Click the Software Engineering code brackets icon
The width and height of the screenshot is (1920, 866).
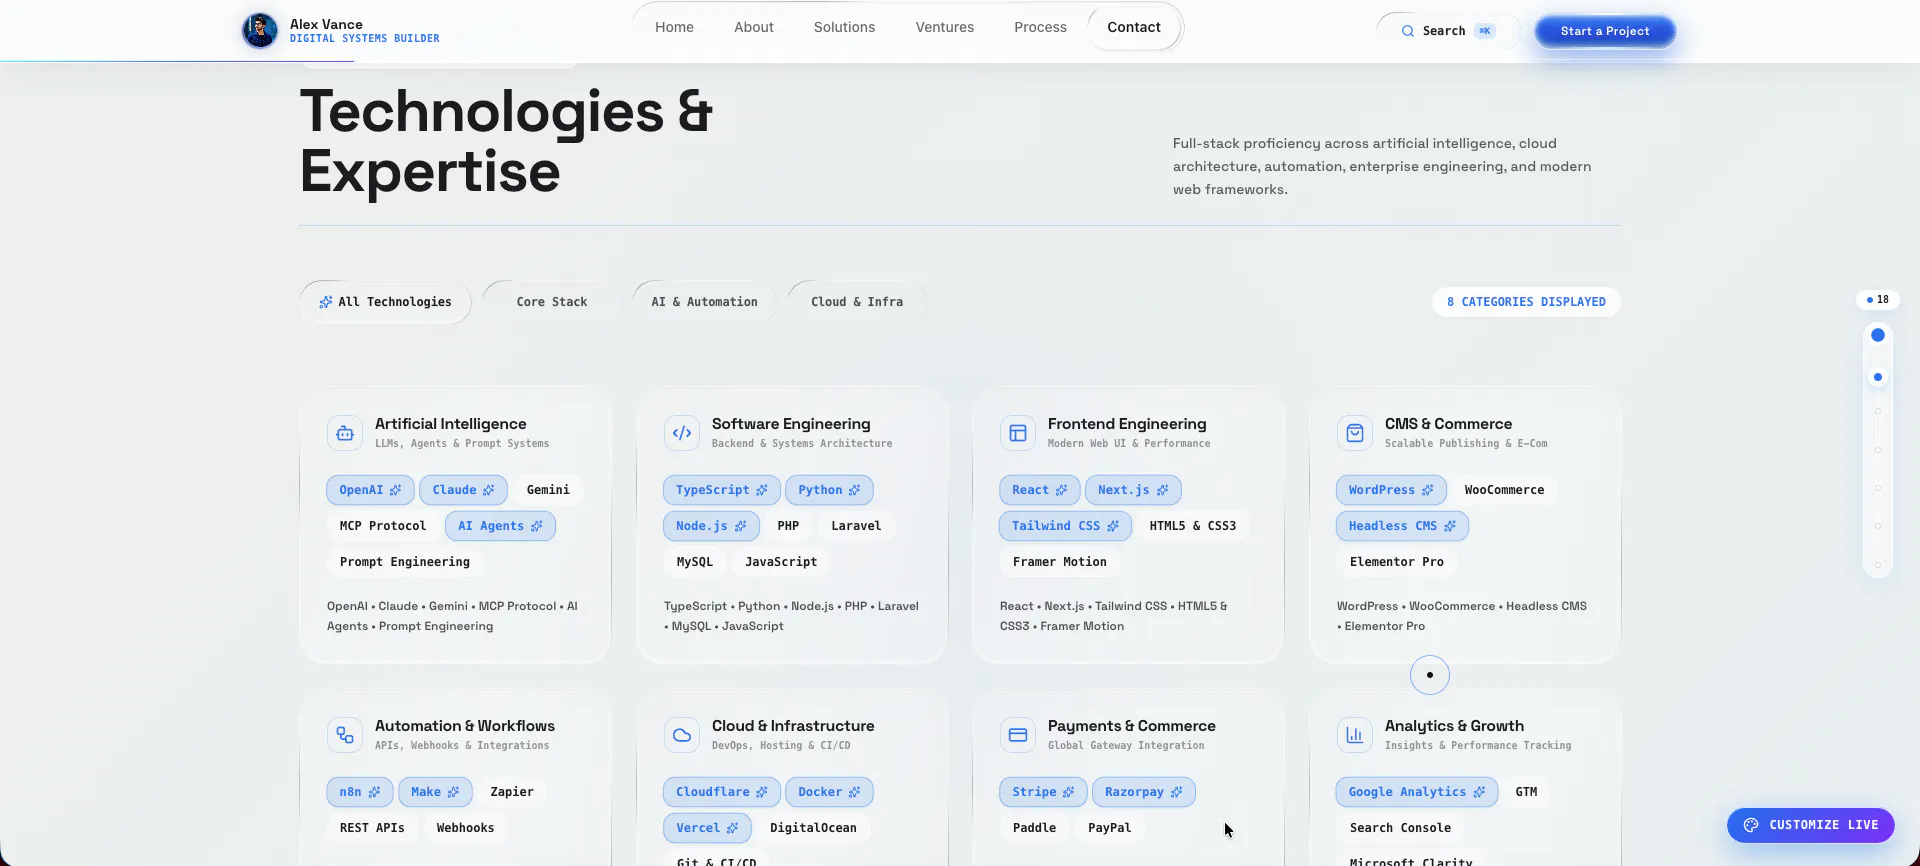pyautogui.click(x=682, y=433)
